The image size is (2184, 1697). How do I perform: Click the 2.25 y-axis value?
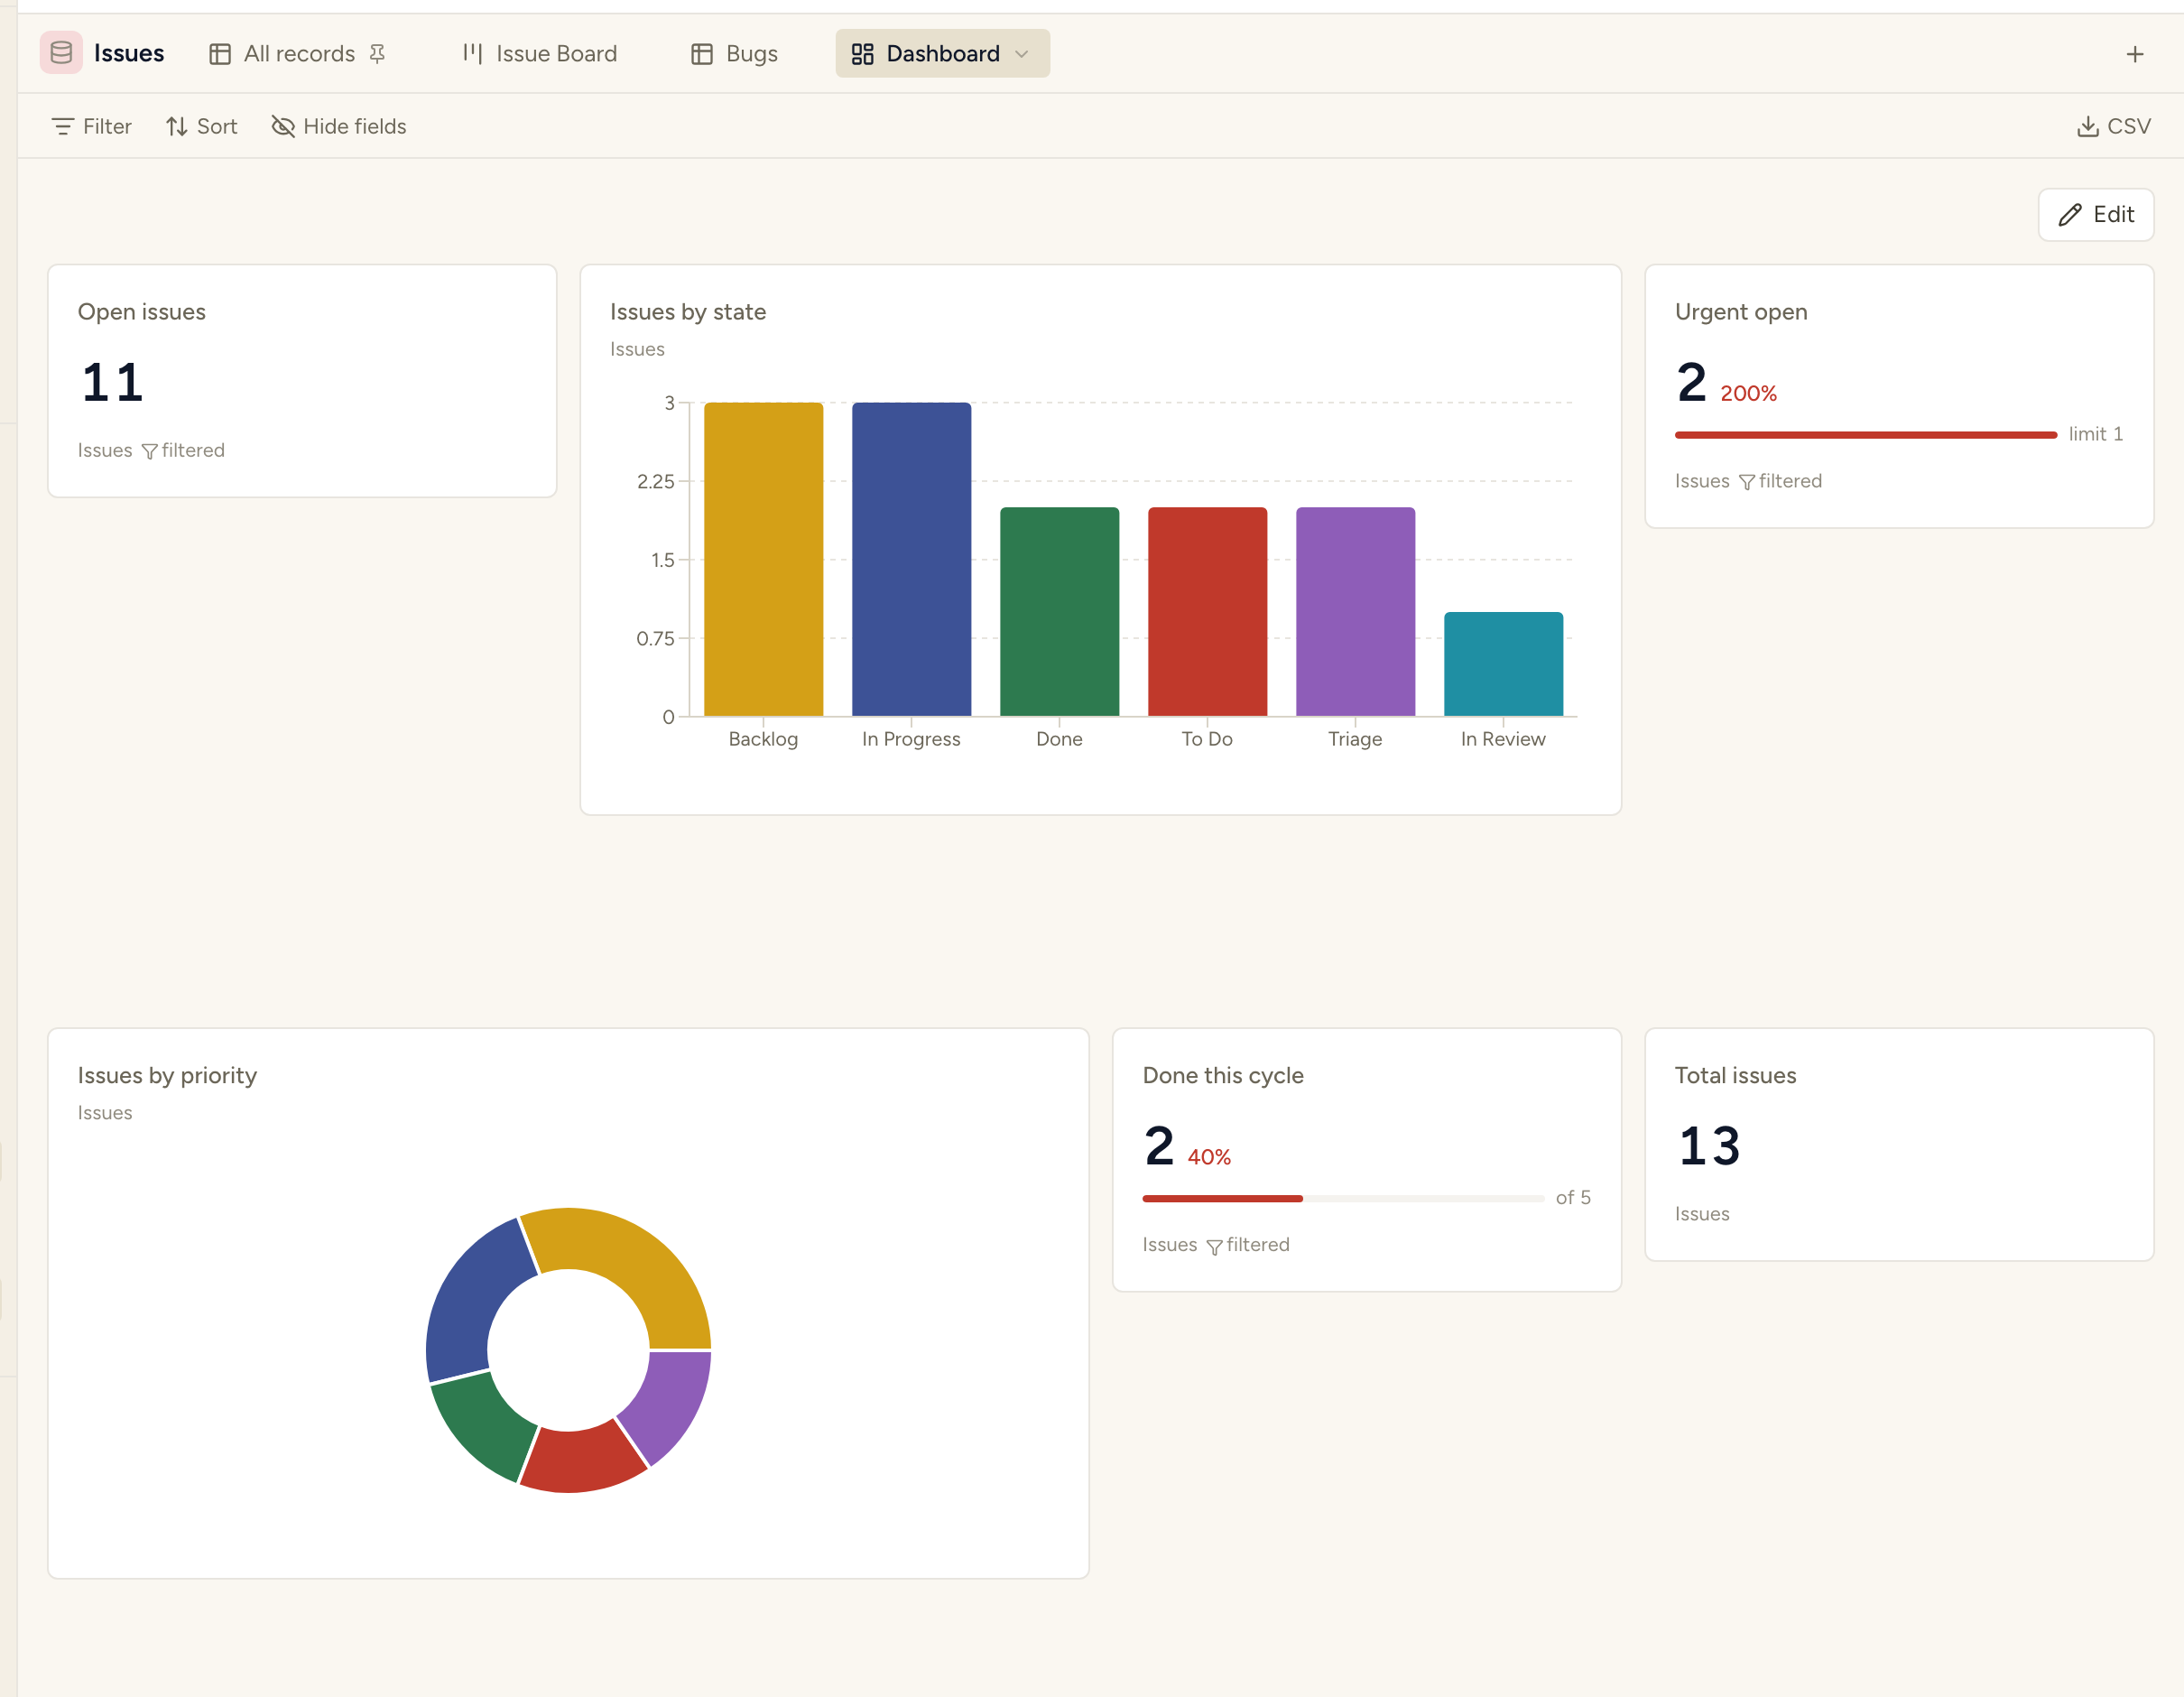pyautogui.click(x=656, y=481)
